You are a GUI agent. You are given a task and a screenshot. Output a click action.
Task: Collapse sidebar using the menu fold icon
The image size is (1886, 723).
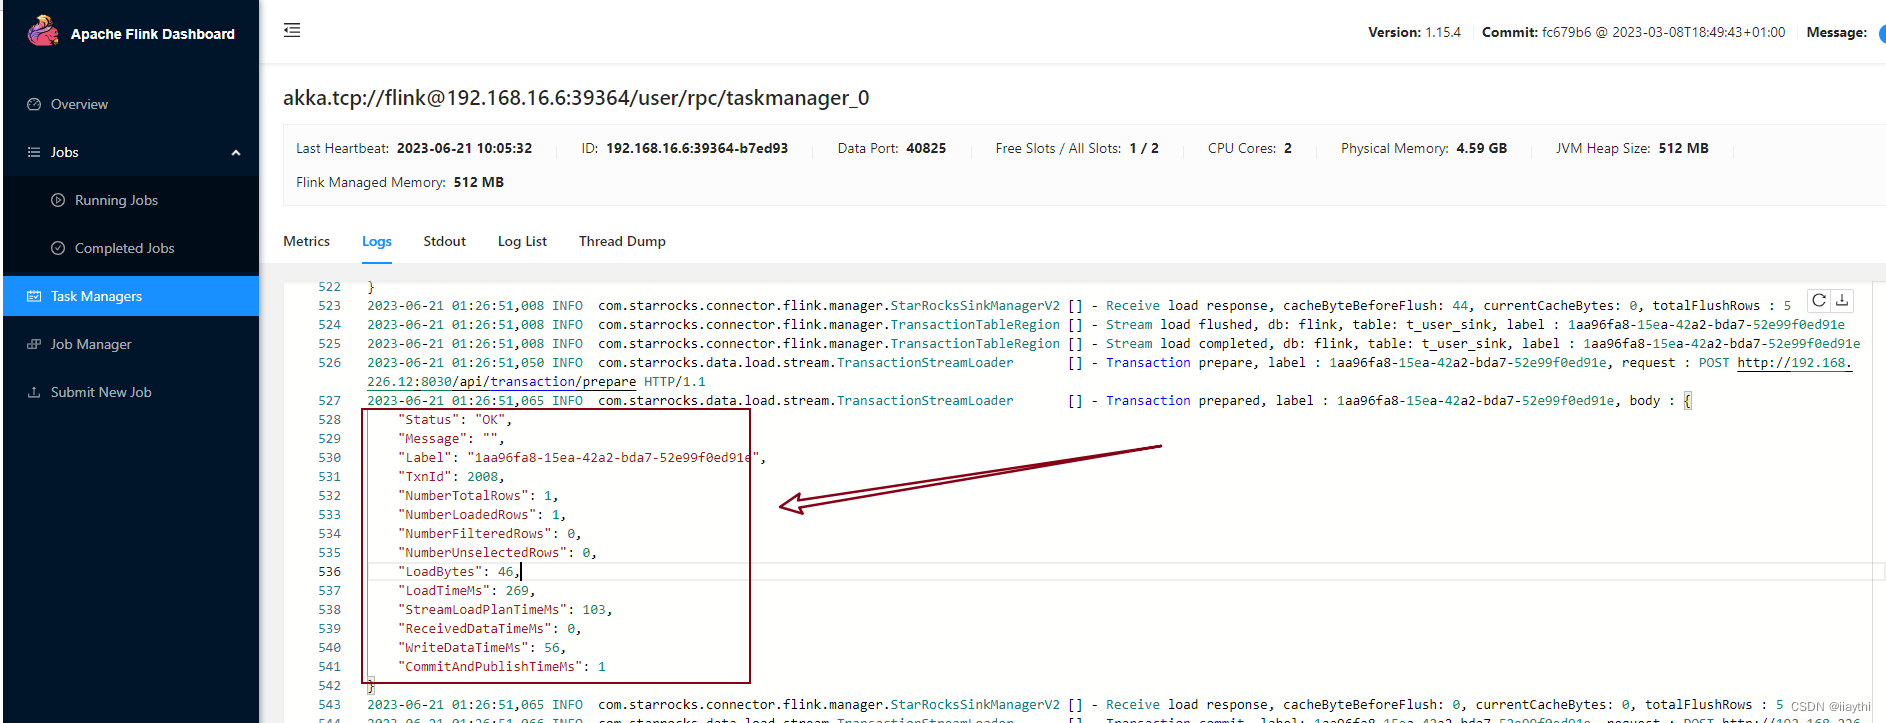(292, 30)
